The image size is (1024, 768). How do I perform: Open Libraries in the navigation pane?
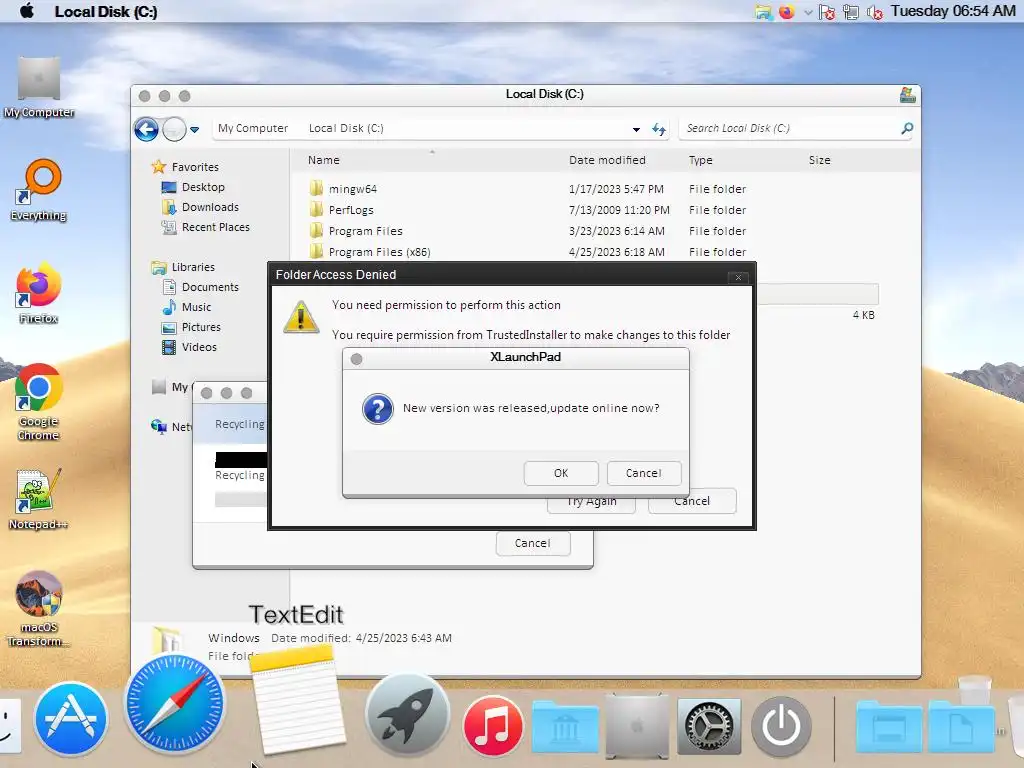tap(193, 267)
